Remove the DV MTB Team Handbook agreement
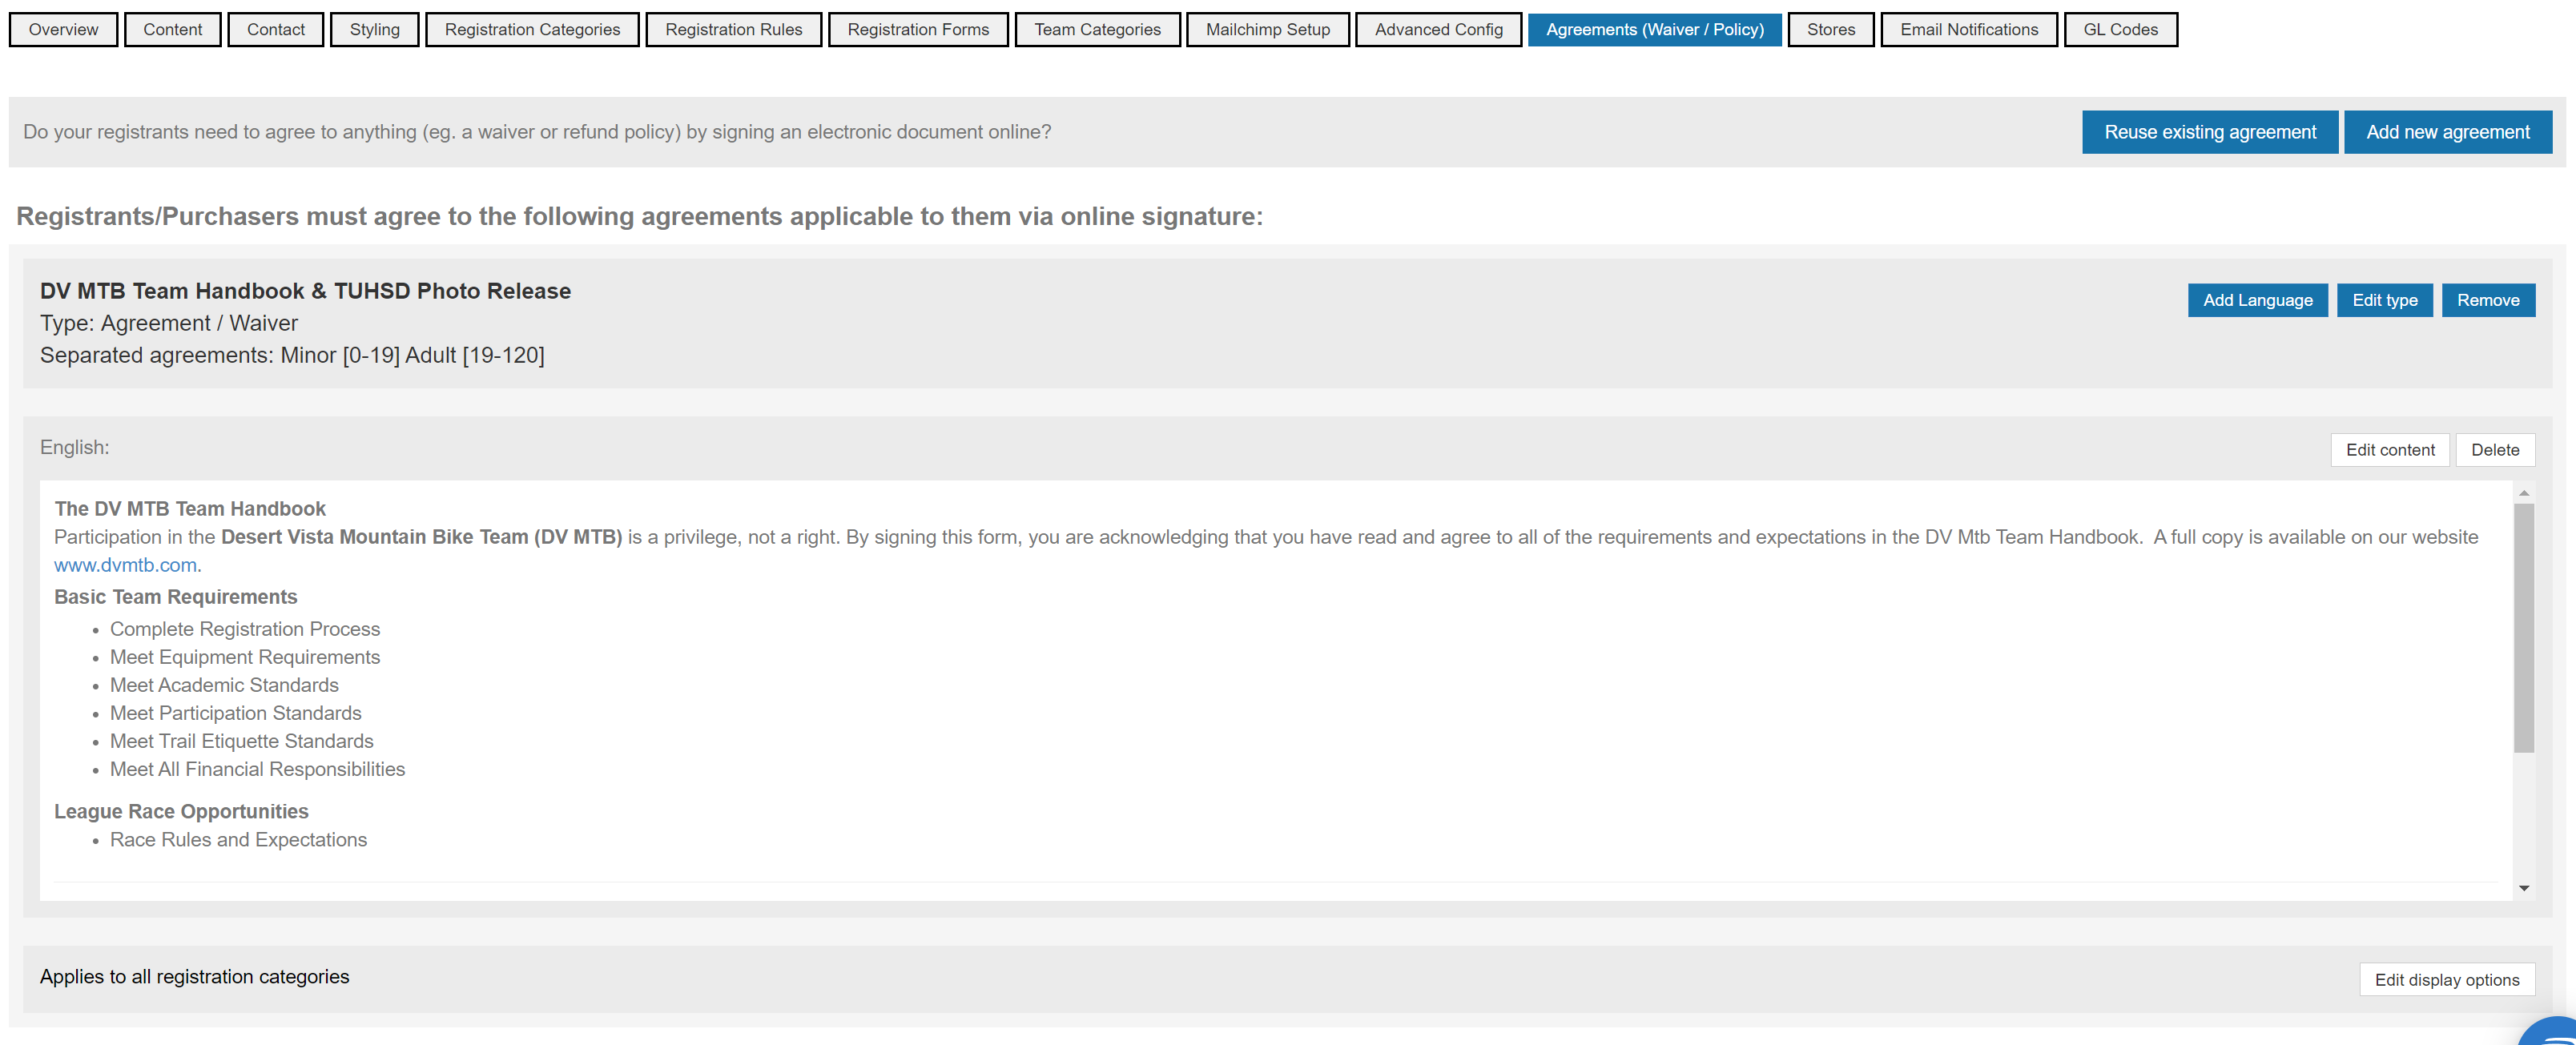The width and height of the screenshot is (2576, 1045). [x=2487, y=300]
